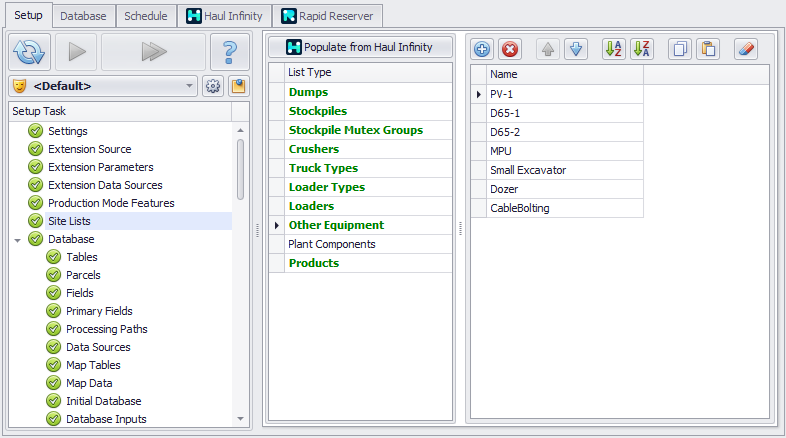Click Populate from Haul Infinity button
This screenshot has height=438, width=786.
[x=360, y=47]
